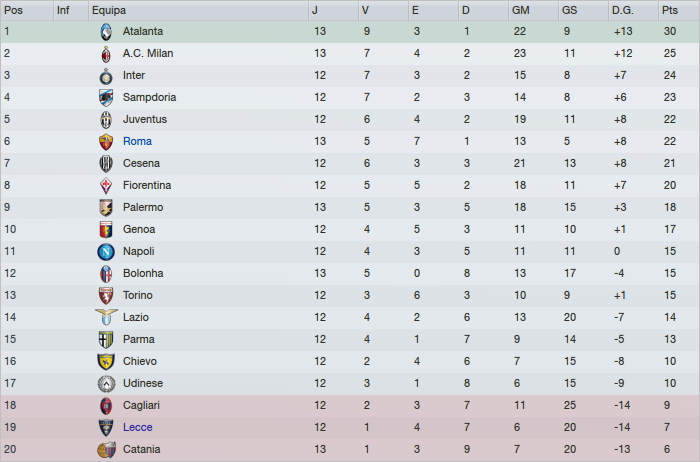
Task: Select the Palermo table row name
Action: pyautogui.click(x=143, y=207)
